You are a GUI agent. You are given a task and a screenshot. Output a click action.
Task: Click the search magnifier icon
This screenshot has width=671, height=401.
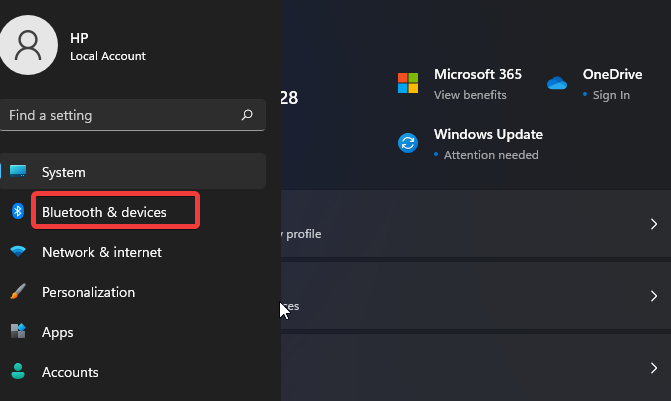[248, 115]
